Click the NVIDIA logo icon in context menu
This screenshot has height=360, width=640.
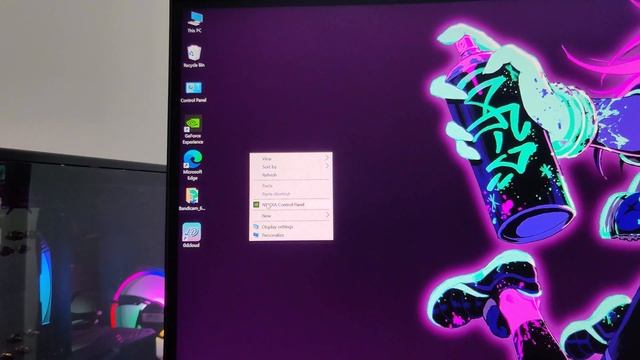point(256,204)
